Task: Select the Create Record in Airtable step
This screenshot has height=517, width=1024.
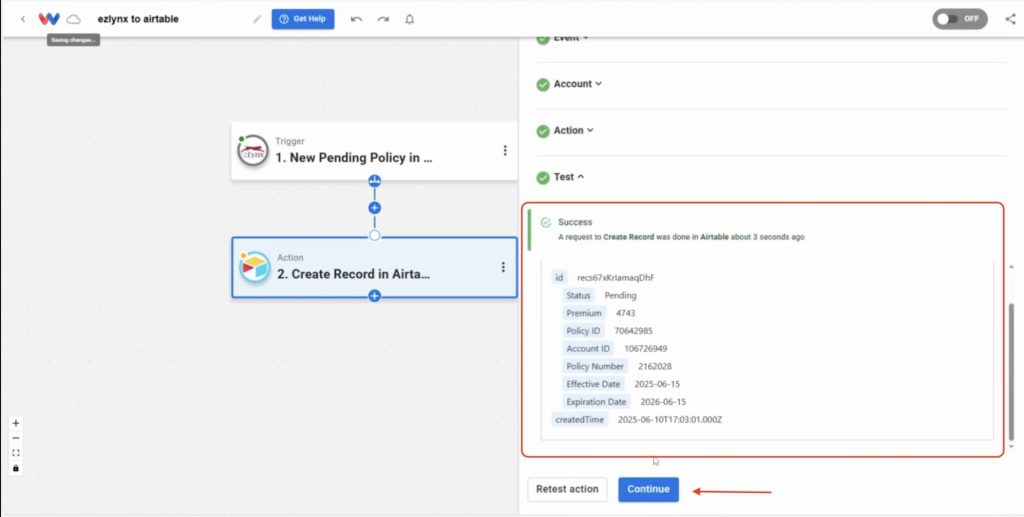Action: pos(374,267)
